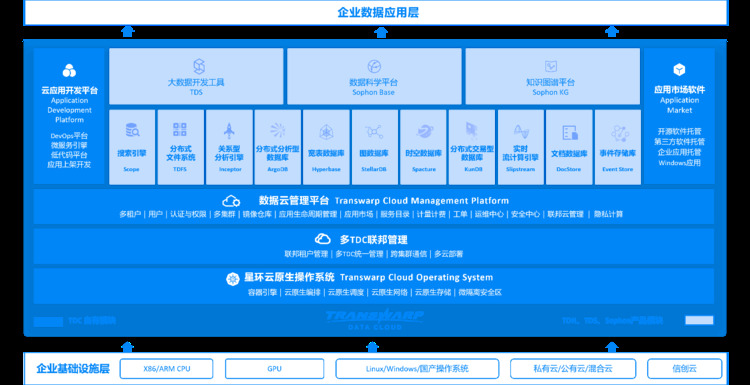Viewport: 750px width, 385px height.
Task: Open the Sophon Base data science tile
Action: (374, 76)
